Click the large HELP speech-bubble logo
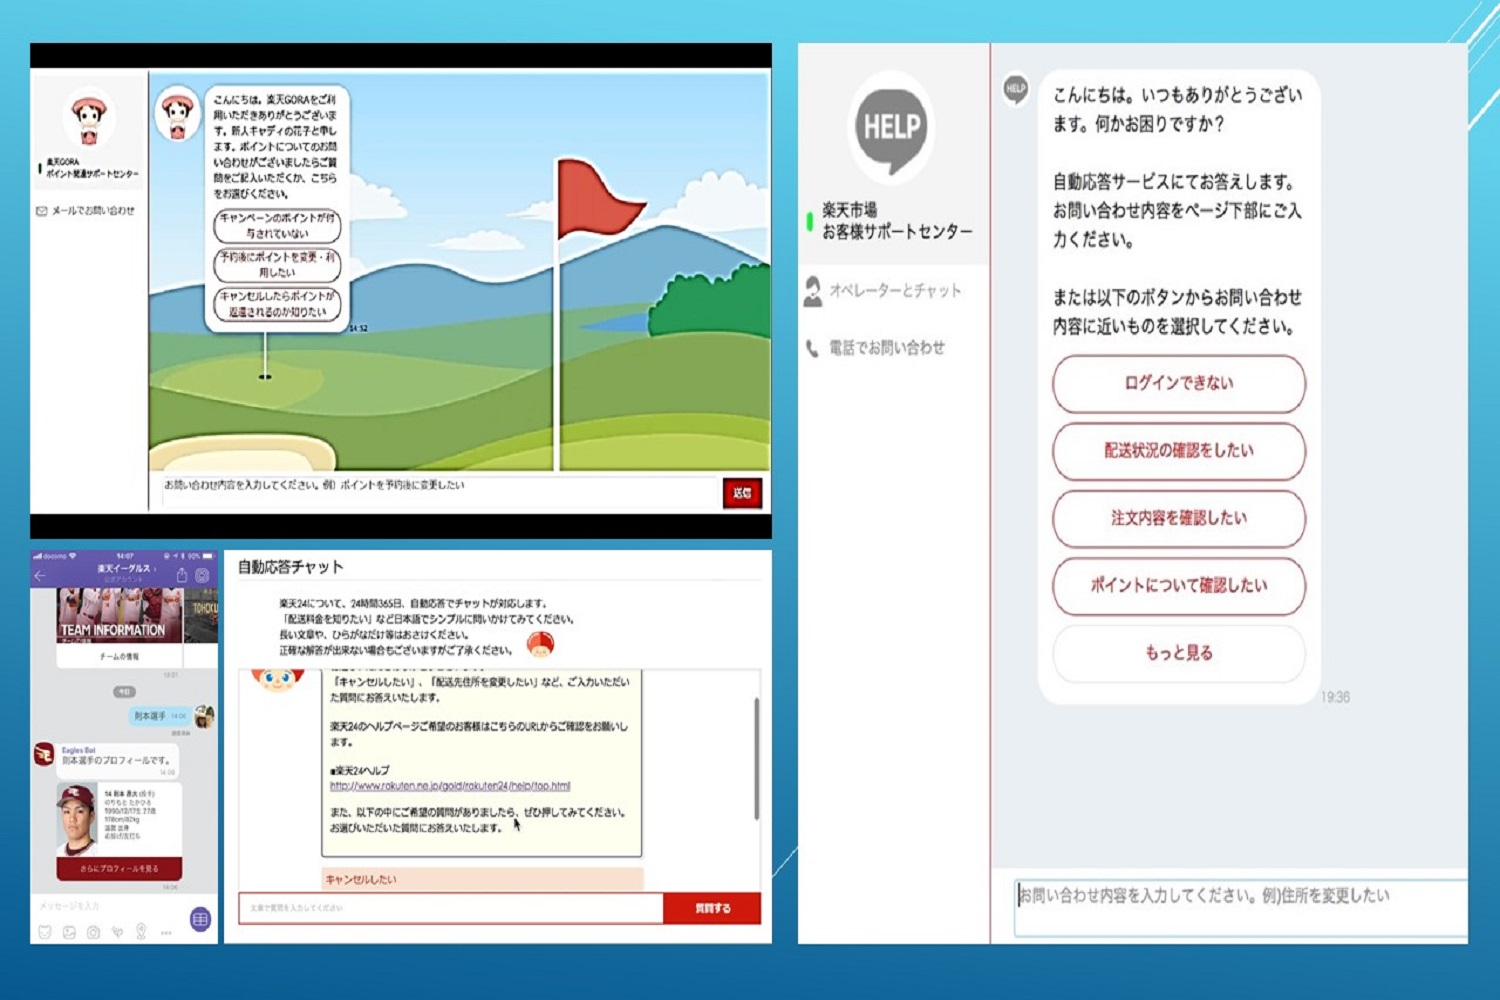 (891, 128)
